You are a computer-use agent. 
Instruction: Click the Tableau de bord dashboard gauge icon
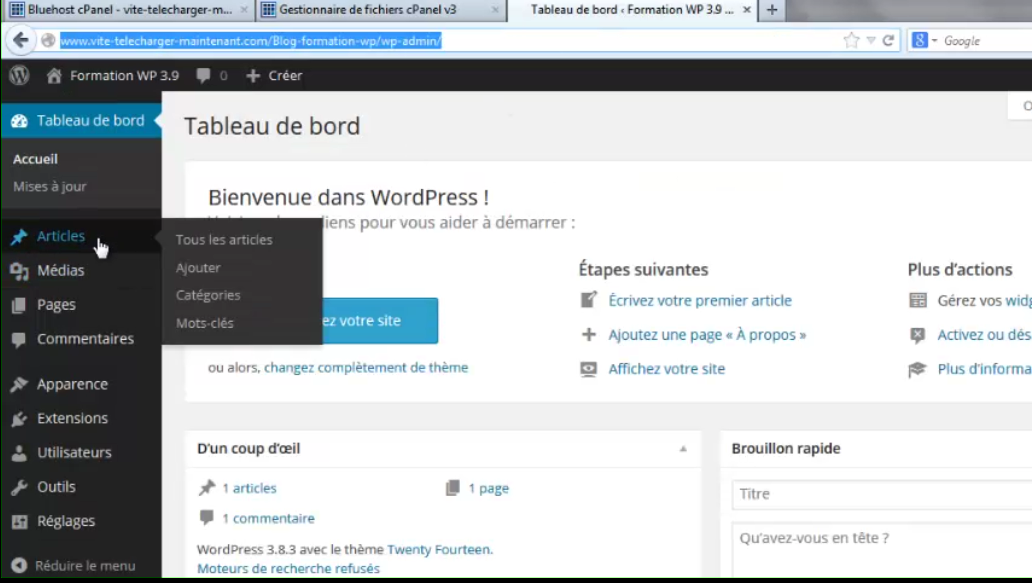click(19, 121)
